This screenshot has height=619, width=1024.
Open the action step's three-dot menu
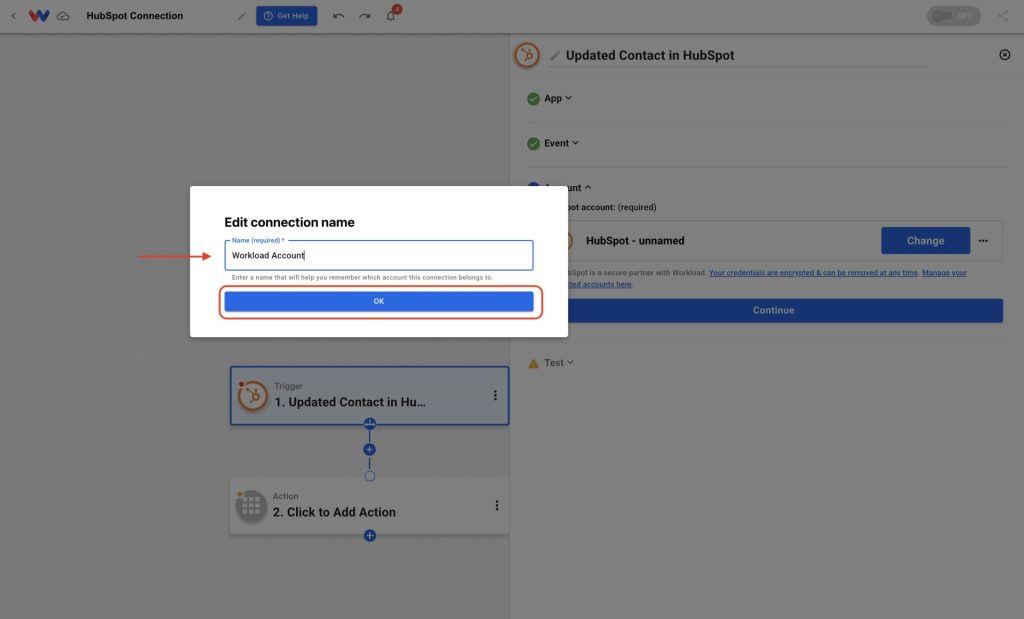point(497,505)
